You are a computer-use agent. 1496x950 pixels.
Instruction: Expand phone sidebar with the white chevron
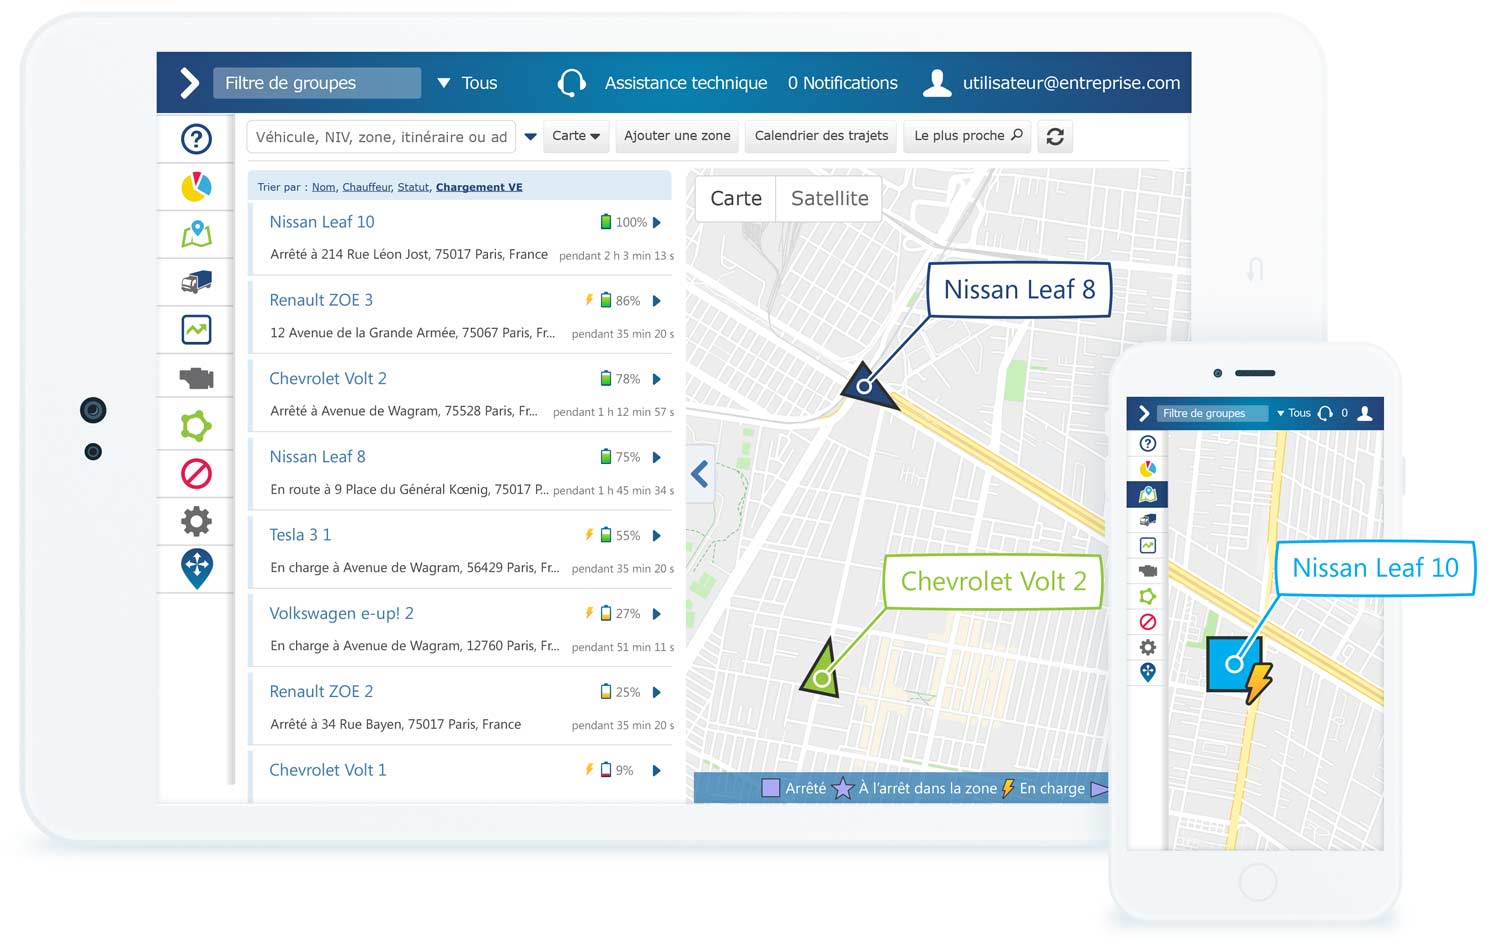click(1144, 413)
